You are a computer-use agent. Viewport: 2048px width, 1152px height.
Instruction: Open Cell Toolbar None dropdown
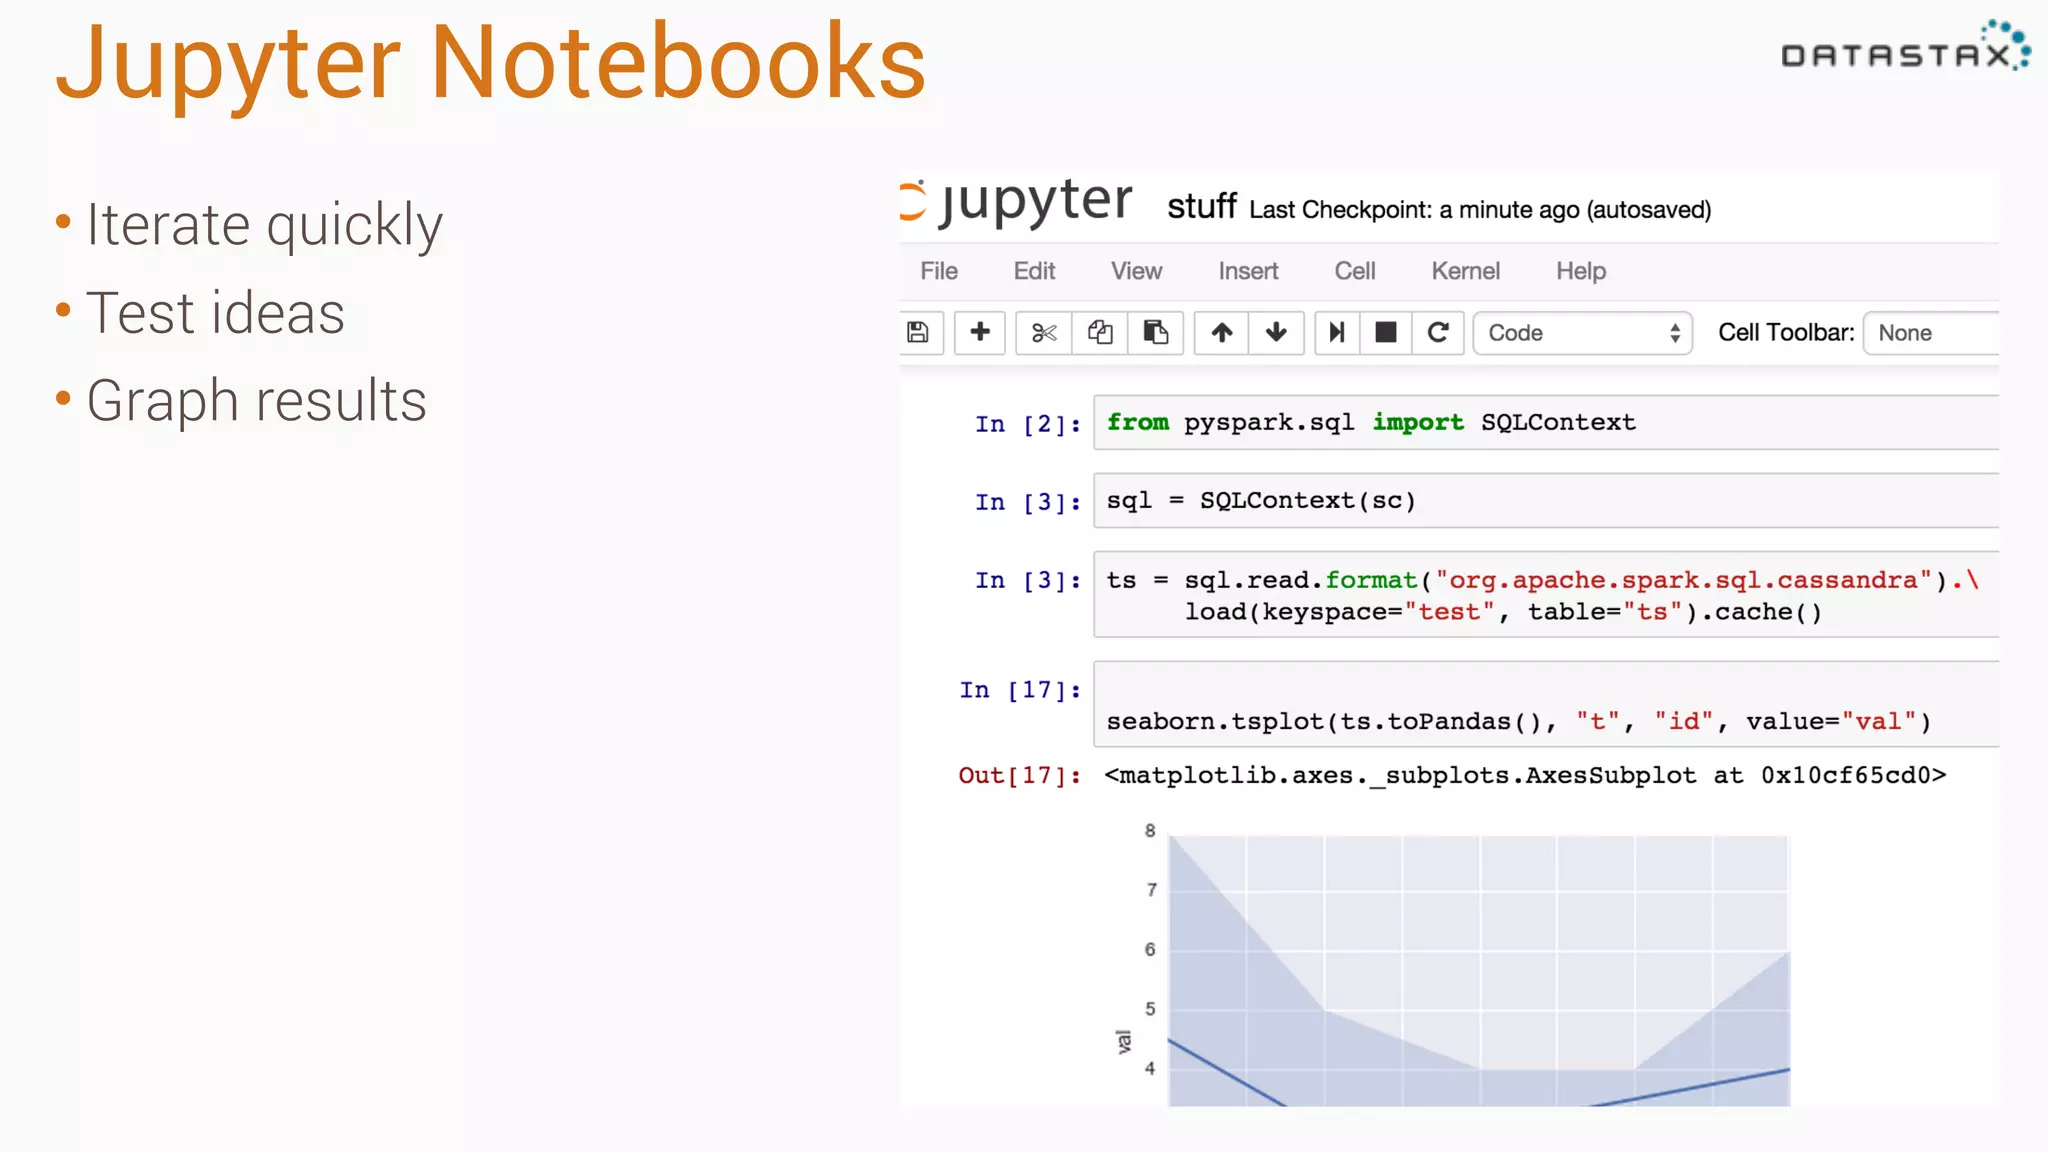(1932, 333)
